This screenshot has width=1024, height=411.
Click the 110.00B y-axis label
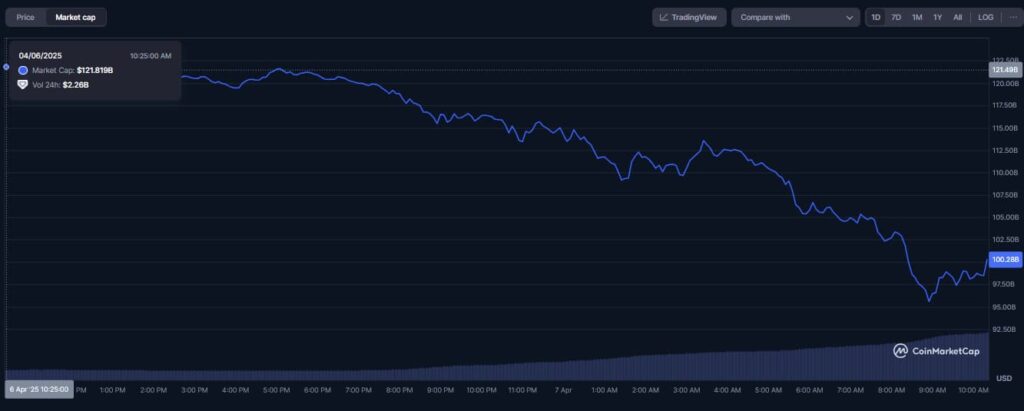[1004, 173]
